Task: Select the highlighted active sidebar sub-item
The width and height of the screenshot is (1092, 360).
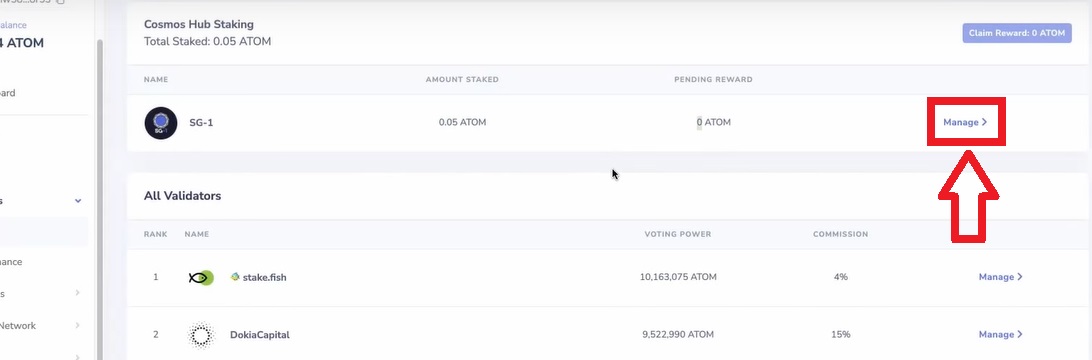Action: point(44,232)
